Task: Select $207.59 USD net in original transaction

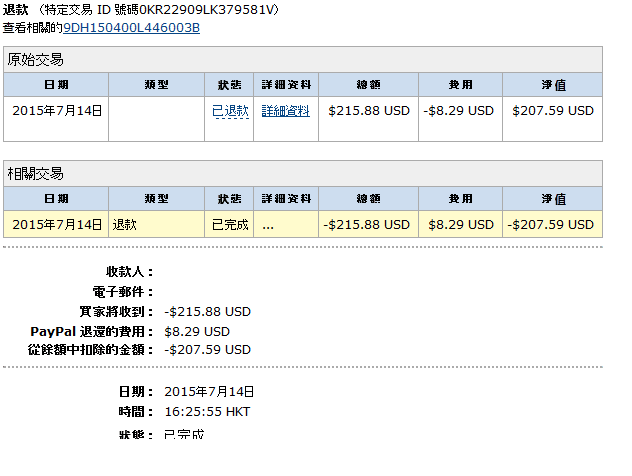Action: click(553, 111)
